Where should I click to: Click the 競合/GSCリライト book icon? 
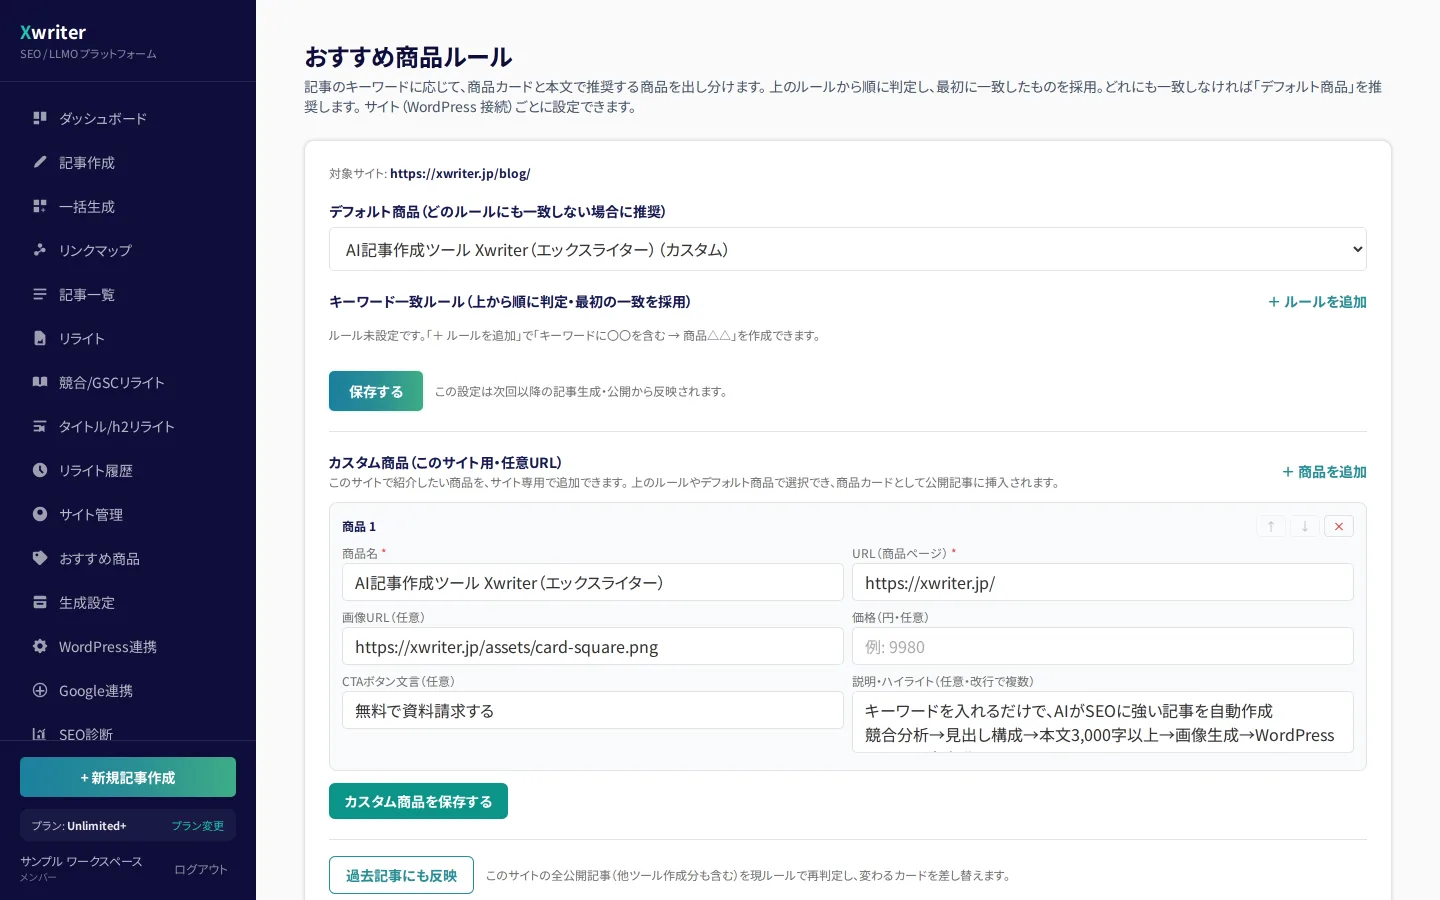[40, 382]
